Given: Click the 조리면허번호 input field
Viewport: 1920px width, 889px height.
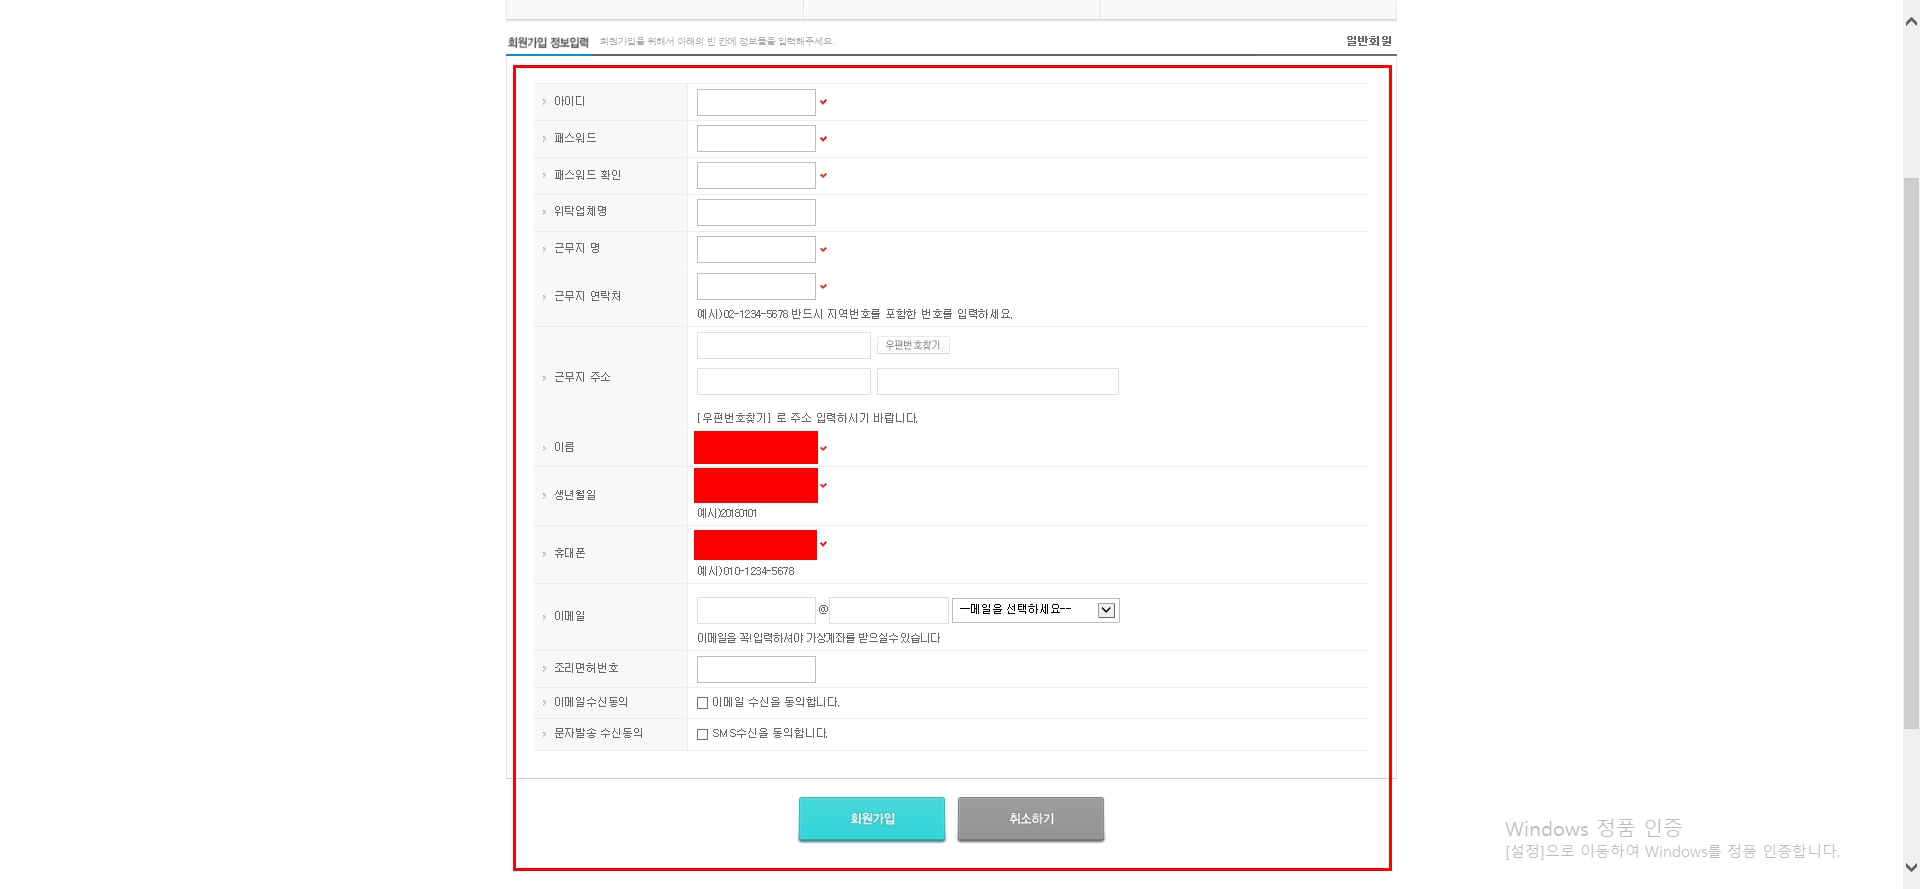Looking at the screenshot, I should (756, 669).
